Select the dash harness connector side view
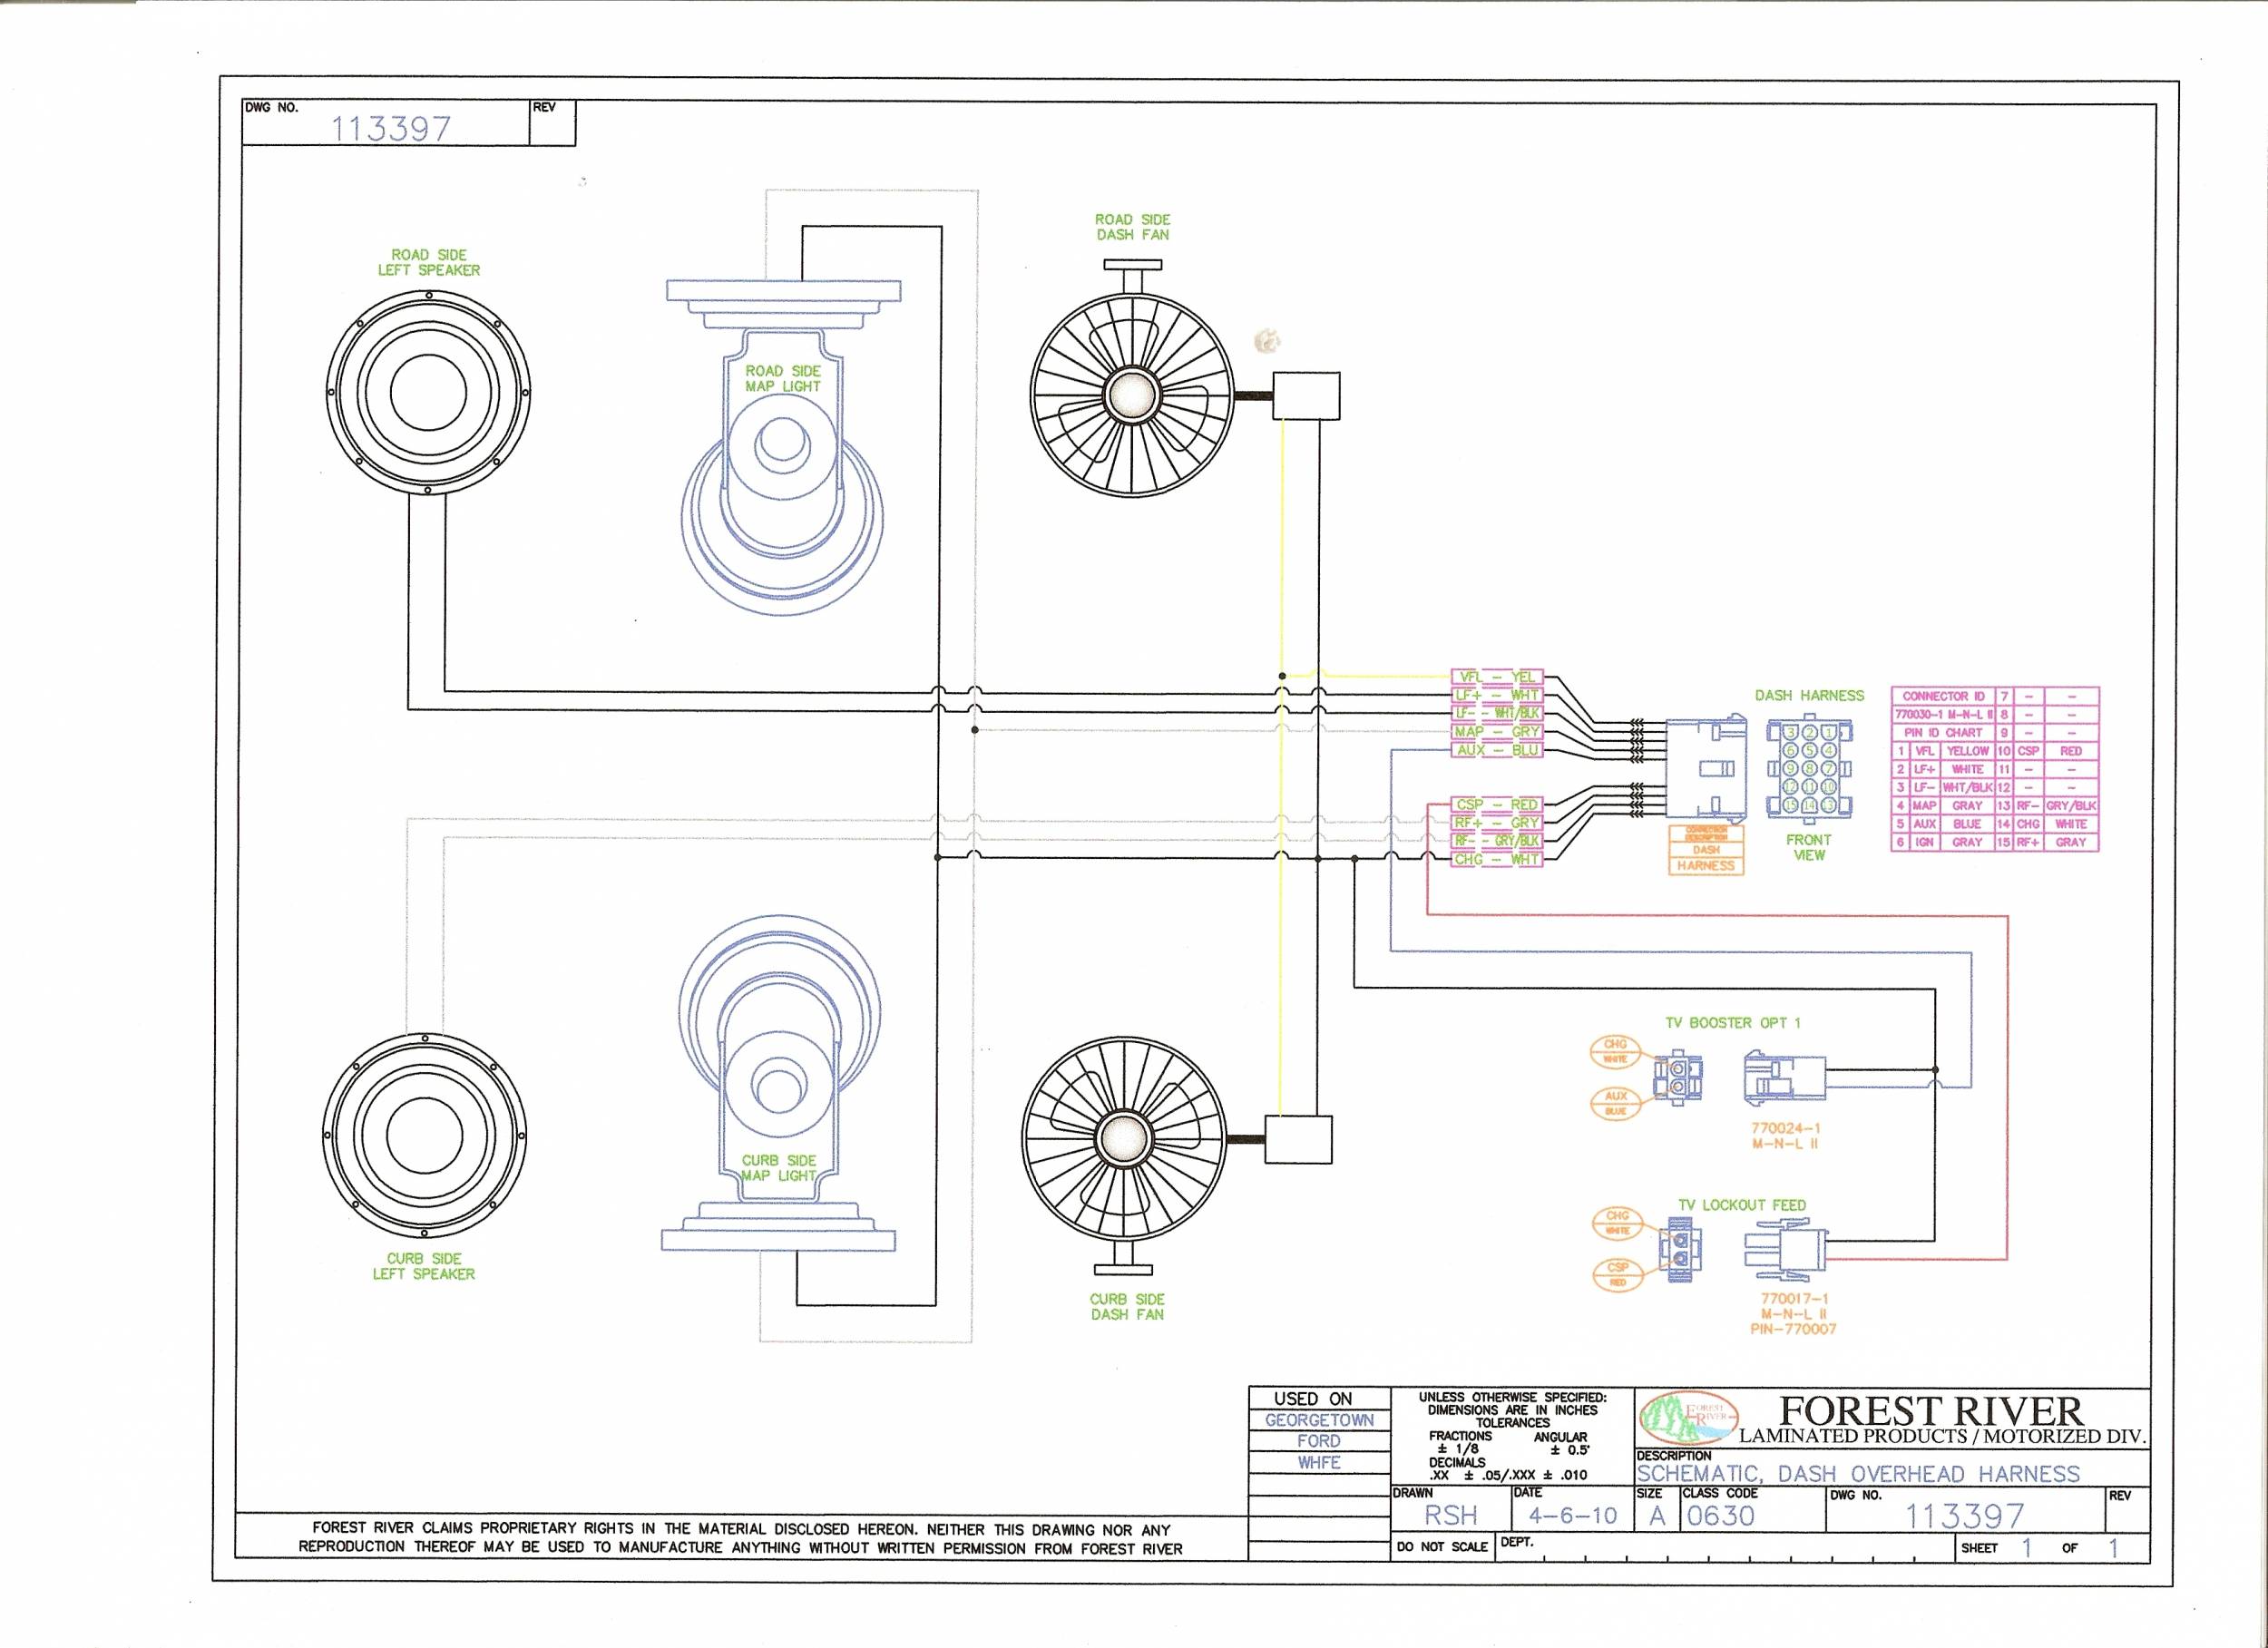Screen dimensions: 2268x1648 (1706, 768)
